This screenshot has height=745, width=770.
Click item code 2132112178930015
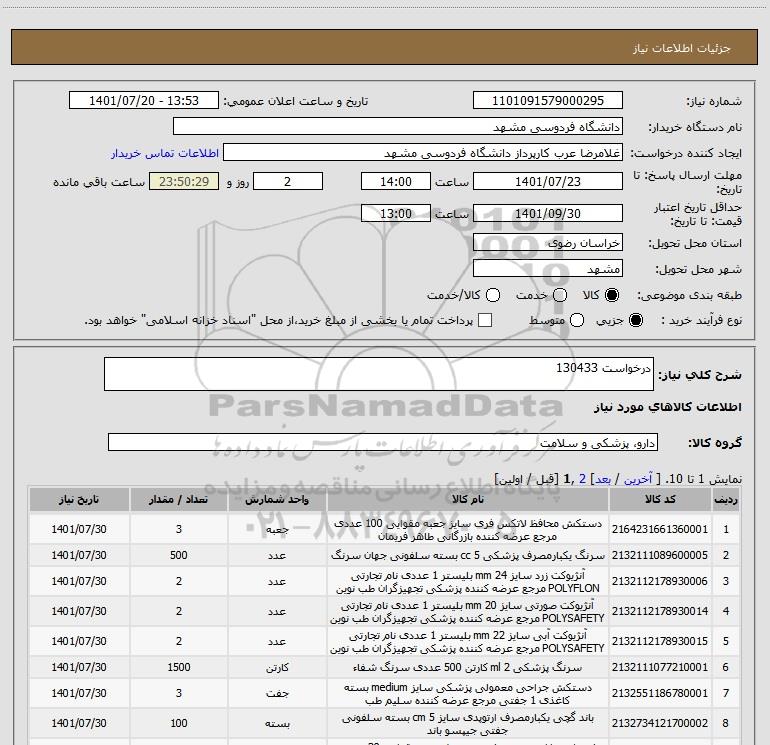click(x=660, y=641)
